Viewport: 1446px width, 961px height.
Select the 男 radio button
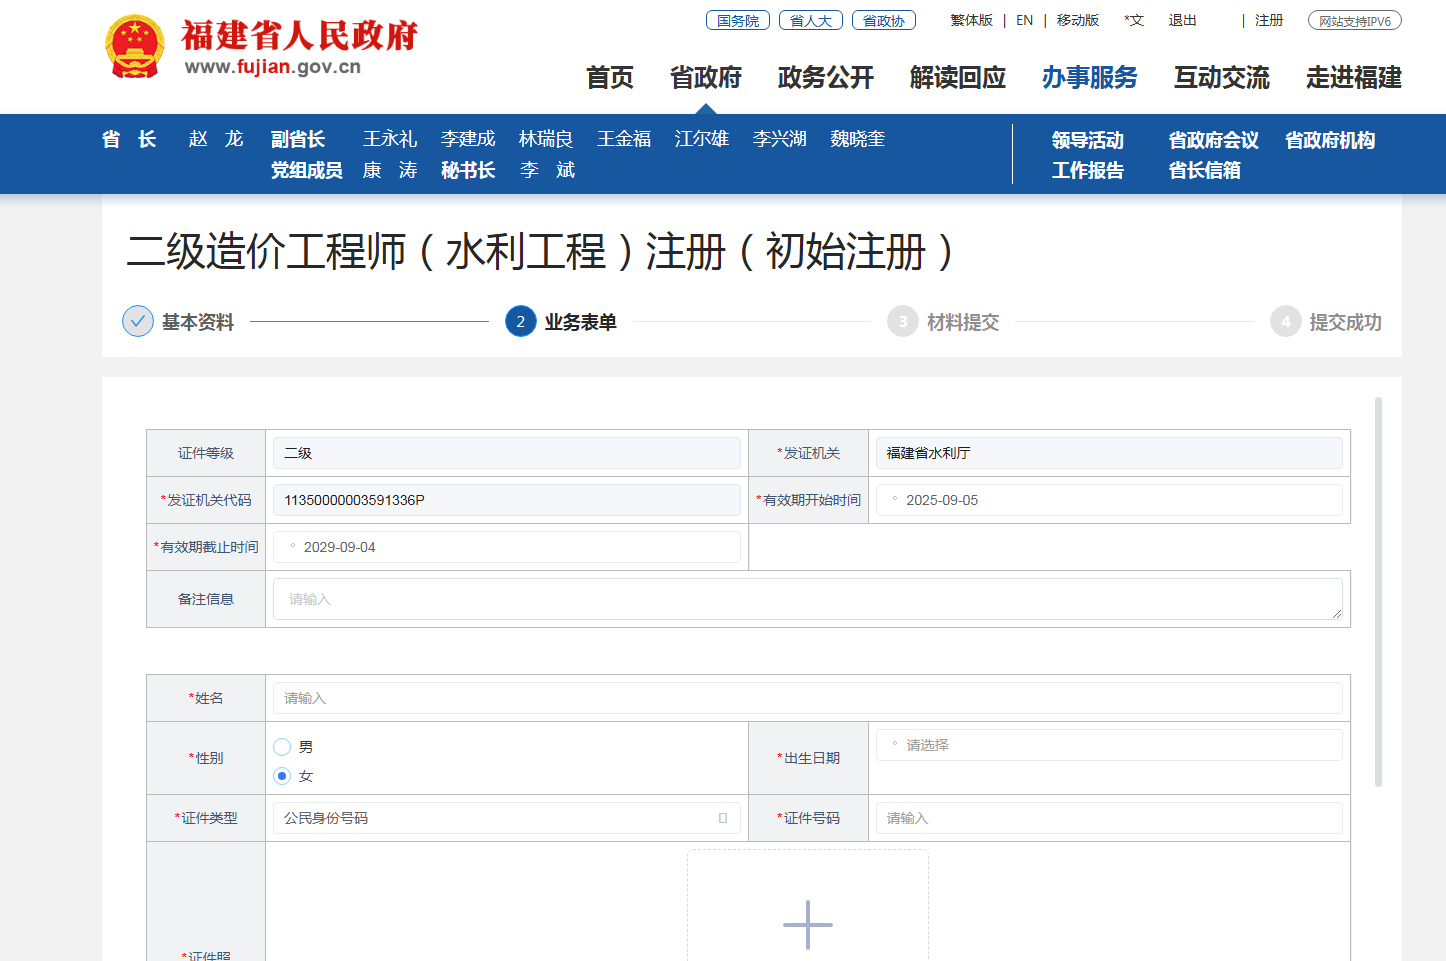[x=282, y=747]
